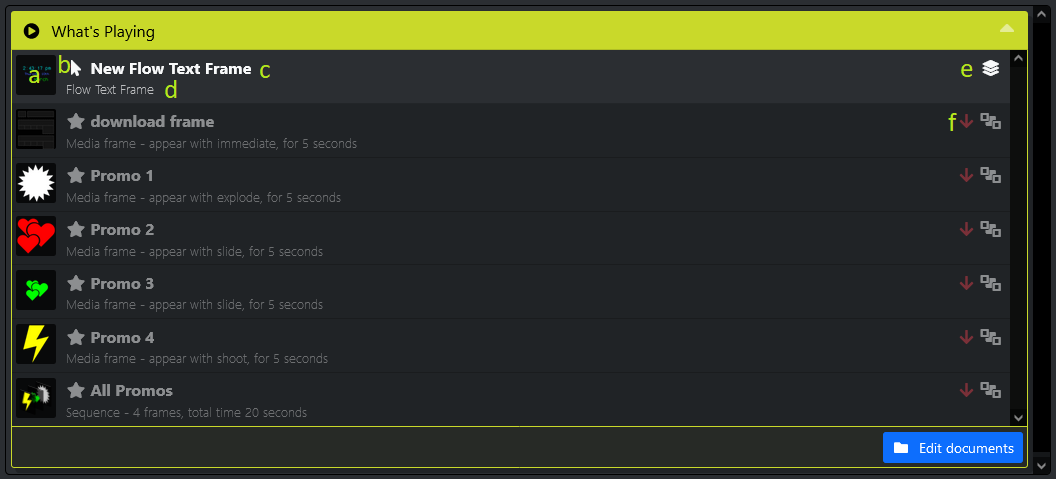This screenshot has width=1056, height=479.
Task: Click the layers icon on New Flow Text Frame
Action: pos(990,68)
